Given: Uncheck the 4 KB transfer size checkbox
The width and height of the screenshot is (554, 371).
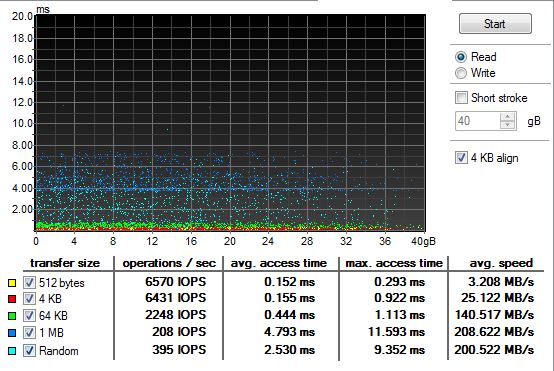Looking at the screenshot, I should pos(29,299).
